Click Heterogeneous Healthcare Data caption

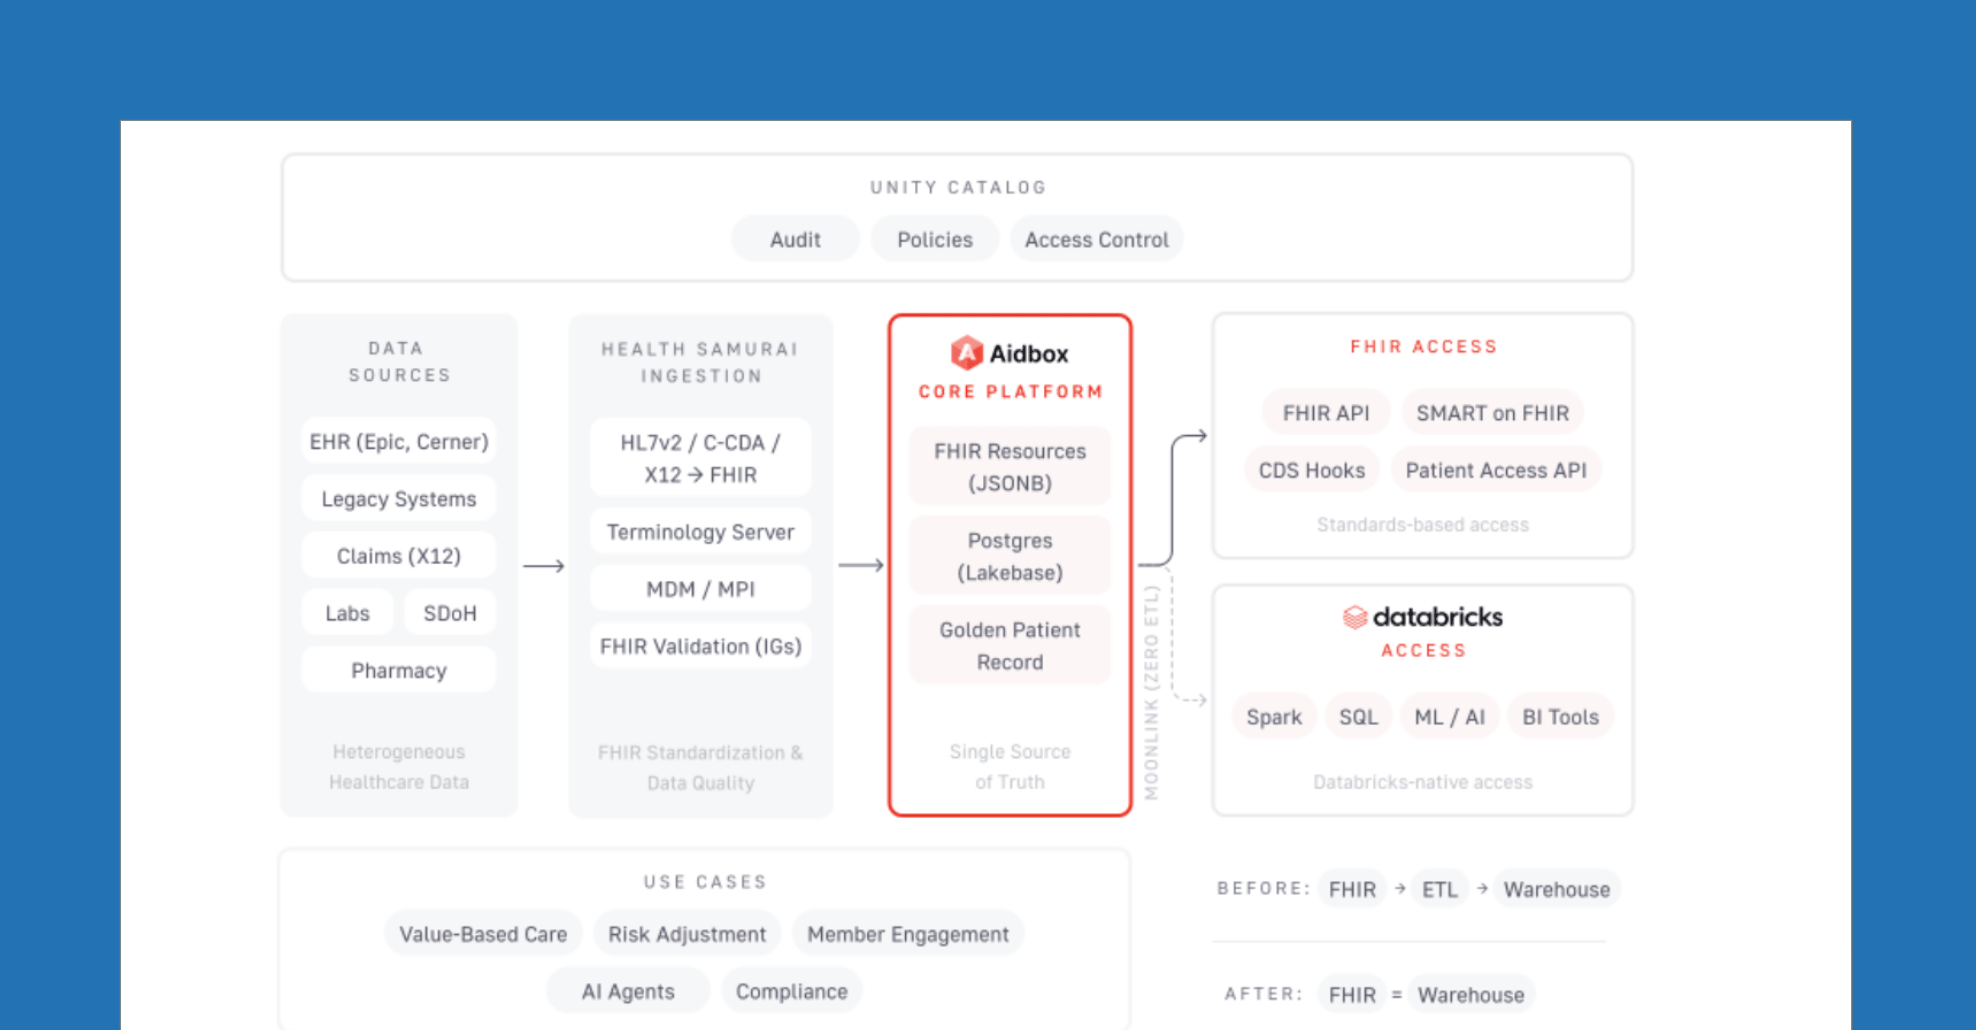click(399, 766)
